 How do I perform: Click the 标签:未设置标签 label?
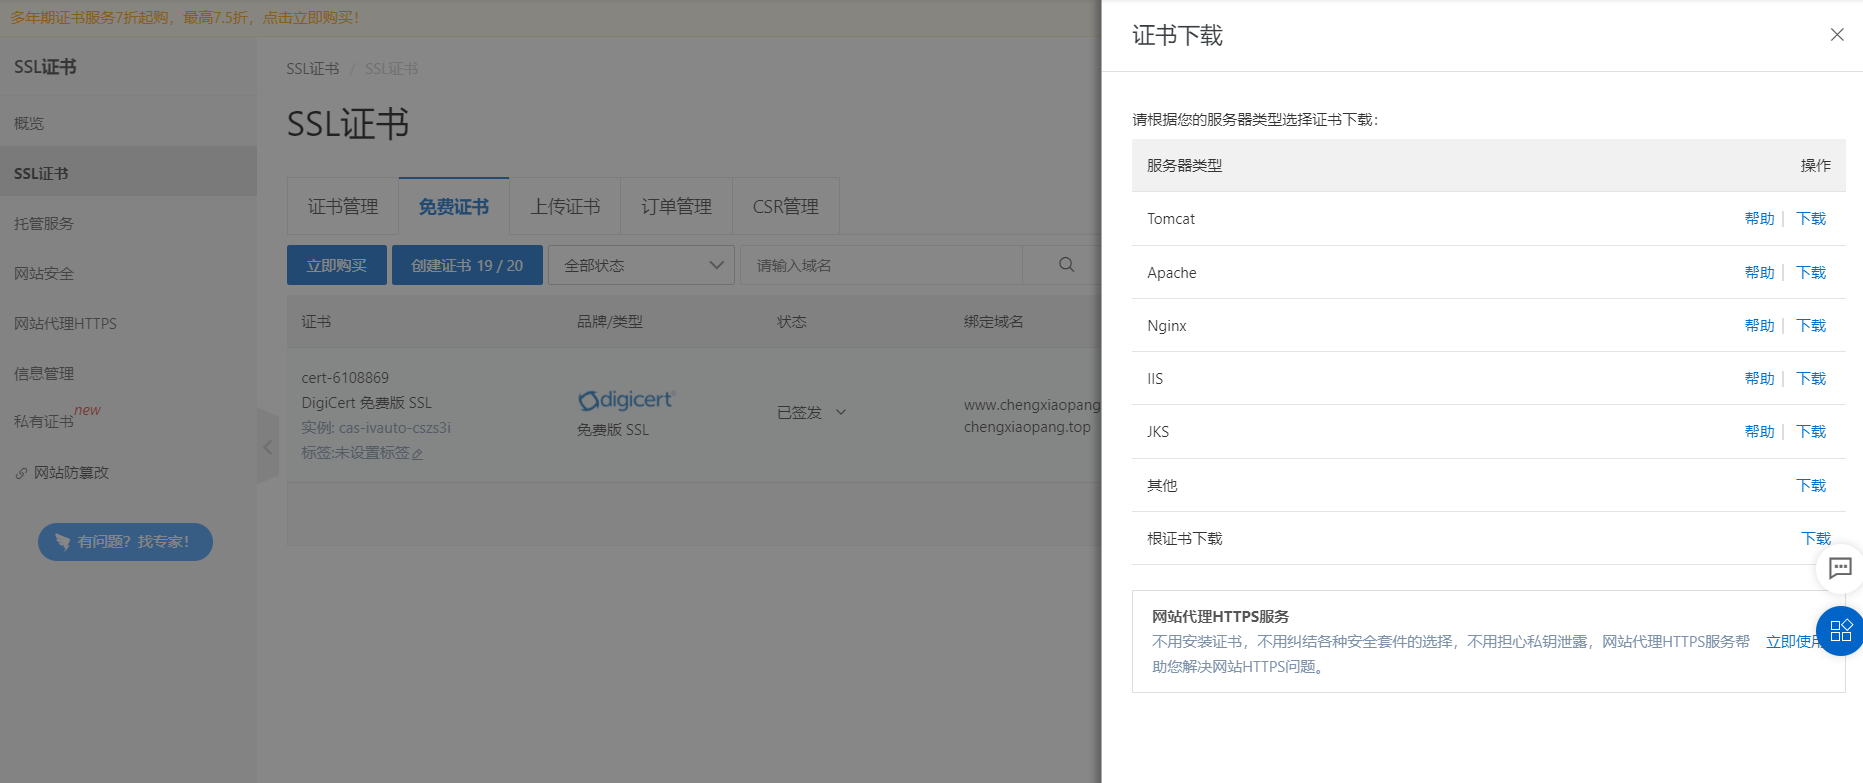tap(355, 453)
